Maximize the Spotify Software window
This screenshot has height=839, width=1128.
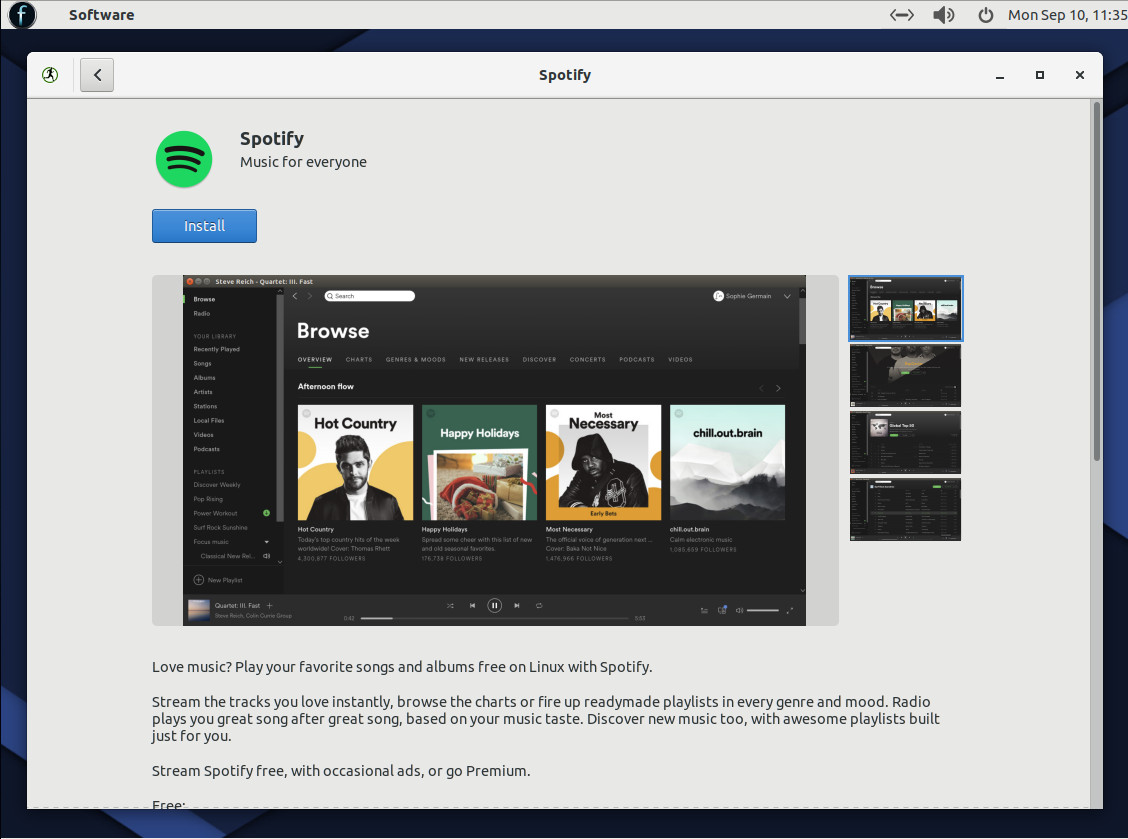(1040, 75)
